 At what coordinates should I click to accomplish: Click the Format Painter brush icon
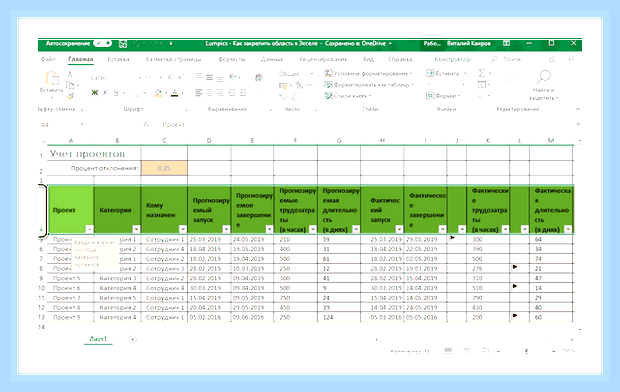coord(70,96)
